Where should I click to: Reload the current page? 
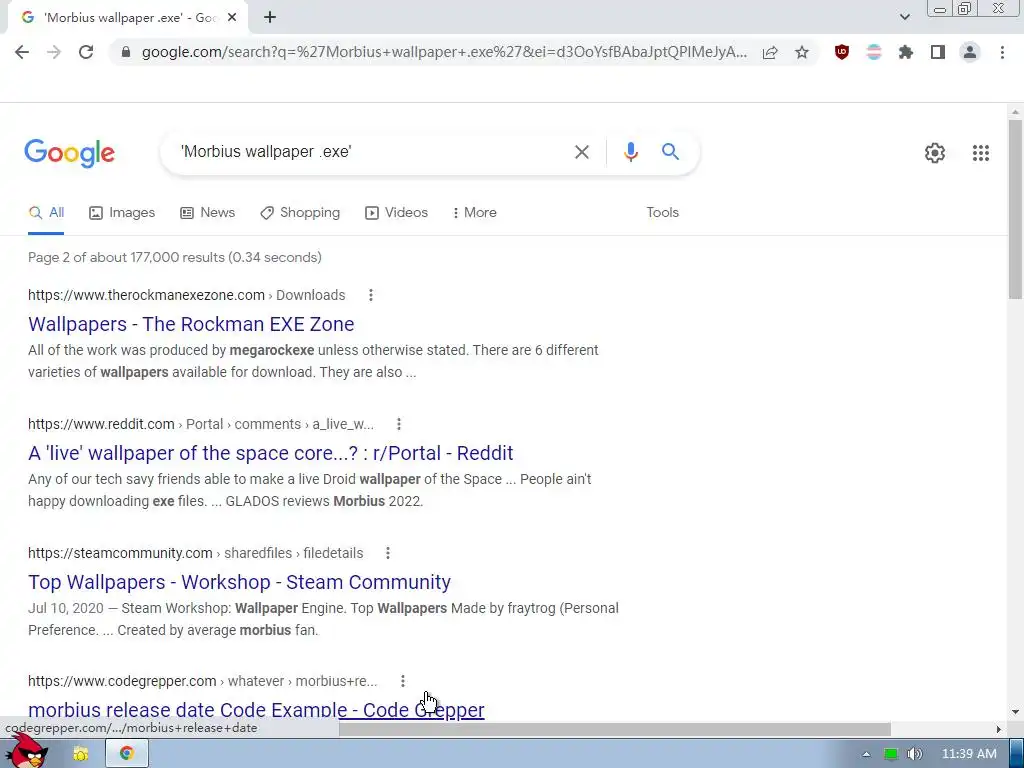point(86,52)
